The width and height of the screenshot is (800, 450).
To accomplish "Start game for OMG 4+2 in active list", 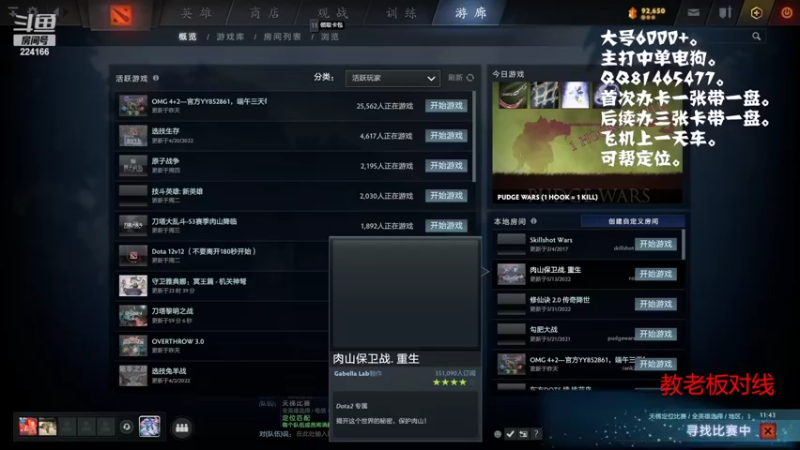I will pyautogui.click(x=446, y=106).
